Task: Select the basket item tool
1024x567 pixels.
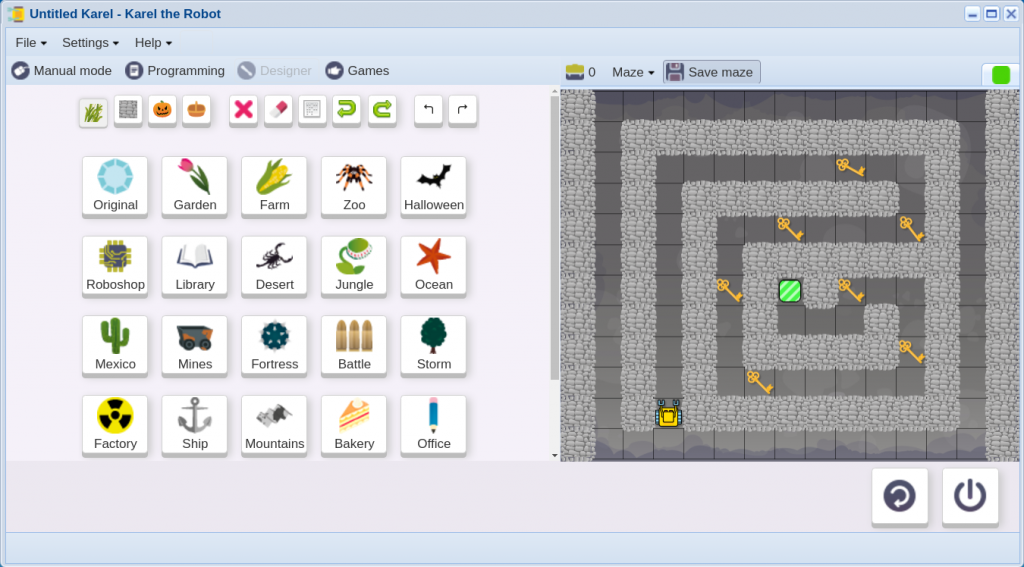Action: click(x=196, y=110)
